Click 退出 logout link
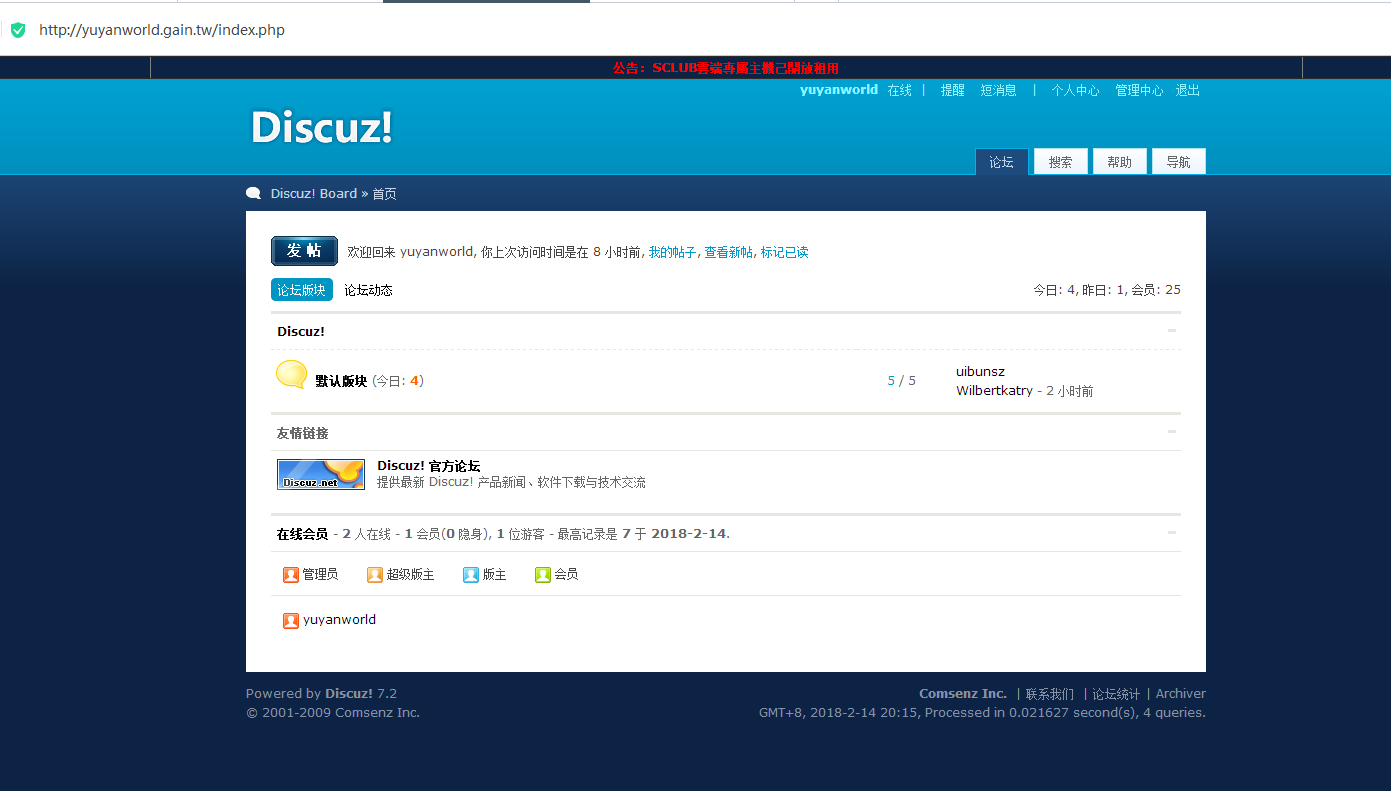Image resolution: width=1391 pixels, height=791 pixels. click(1188, 90)
